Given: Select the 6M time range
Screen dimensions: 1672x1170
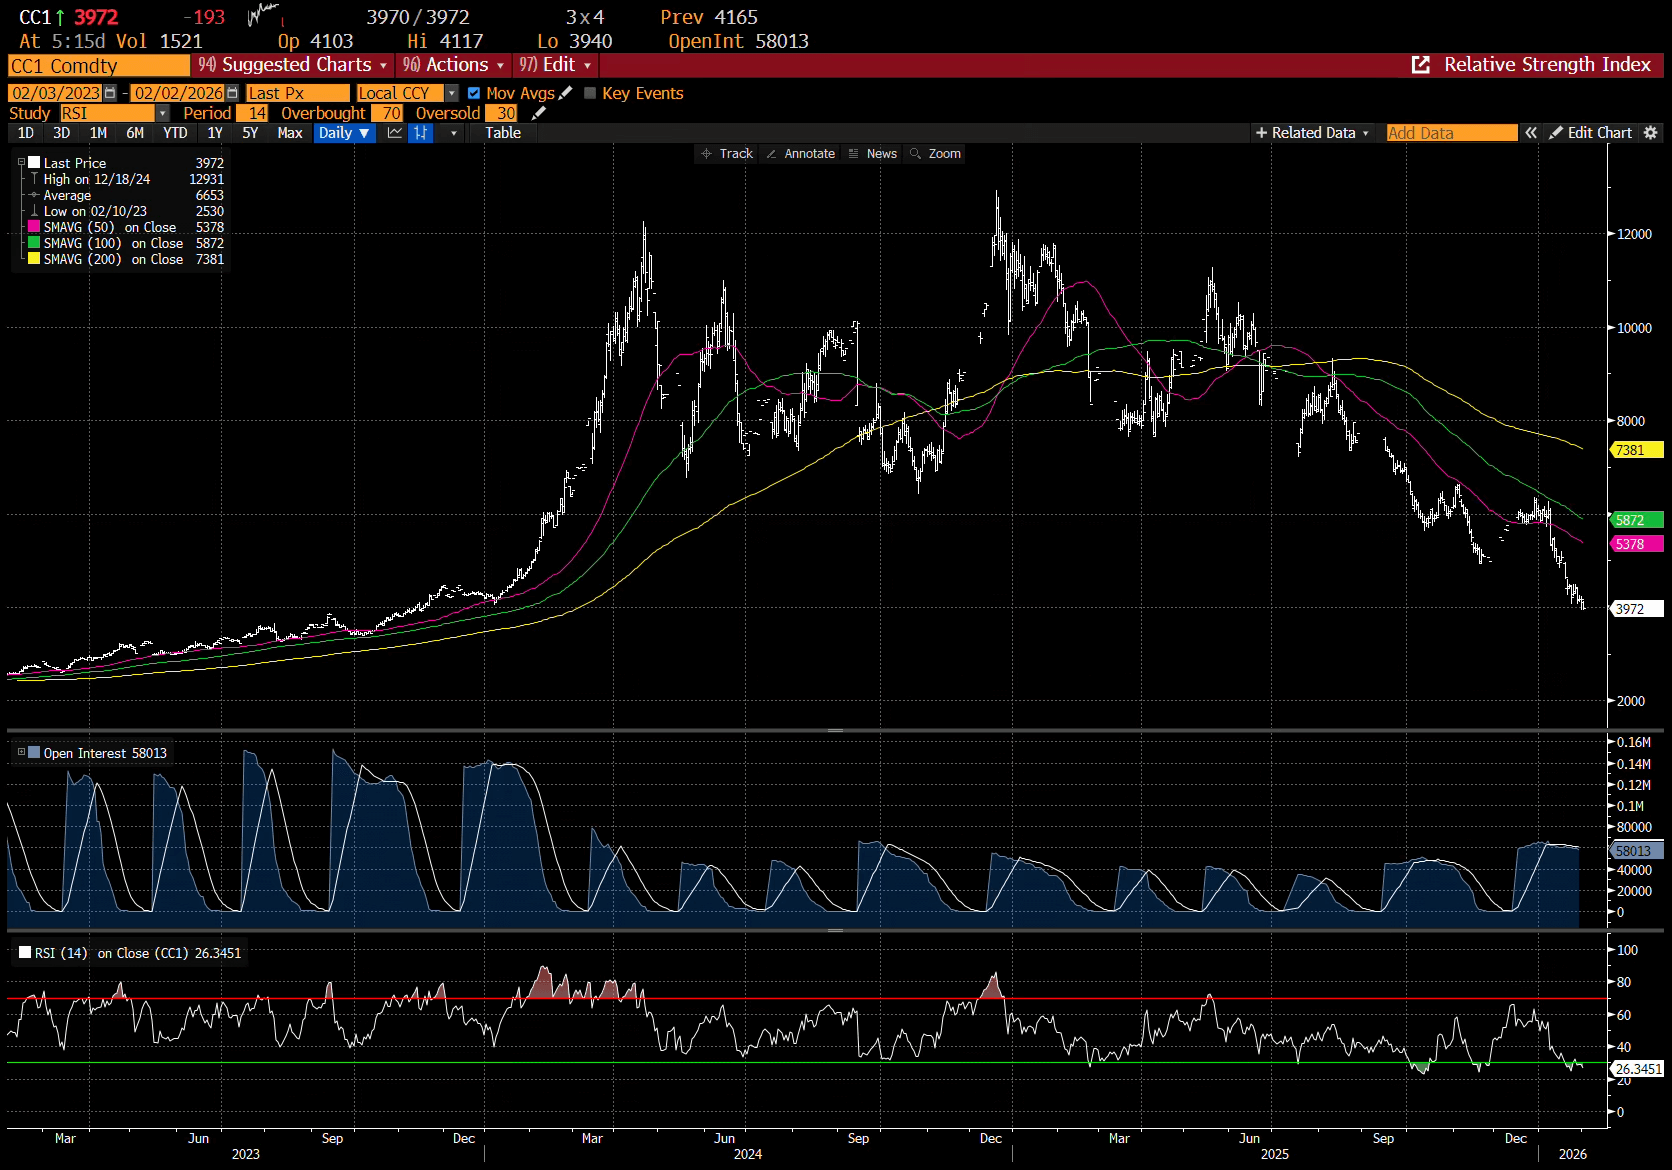Looking at the screenshot, I should pos(135,133).
